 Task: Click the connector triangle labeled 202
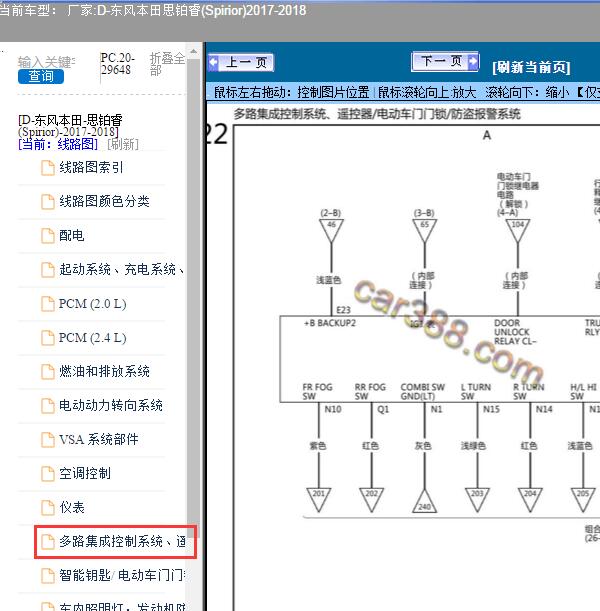tap(371, 499)
